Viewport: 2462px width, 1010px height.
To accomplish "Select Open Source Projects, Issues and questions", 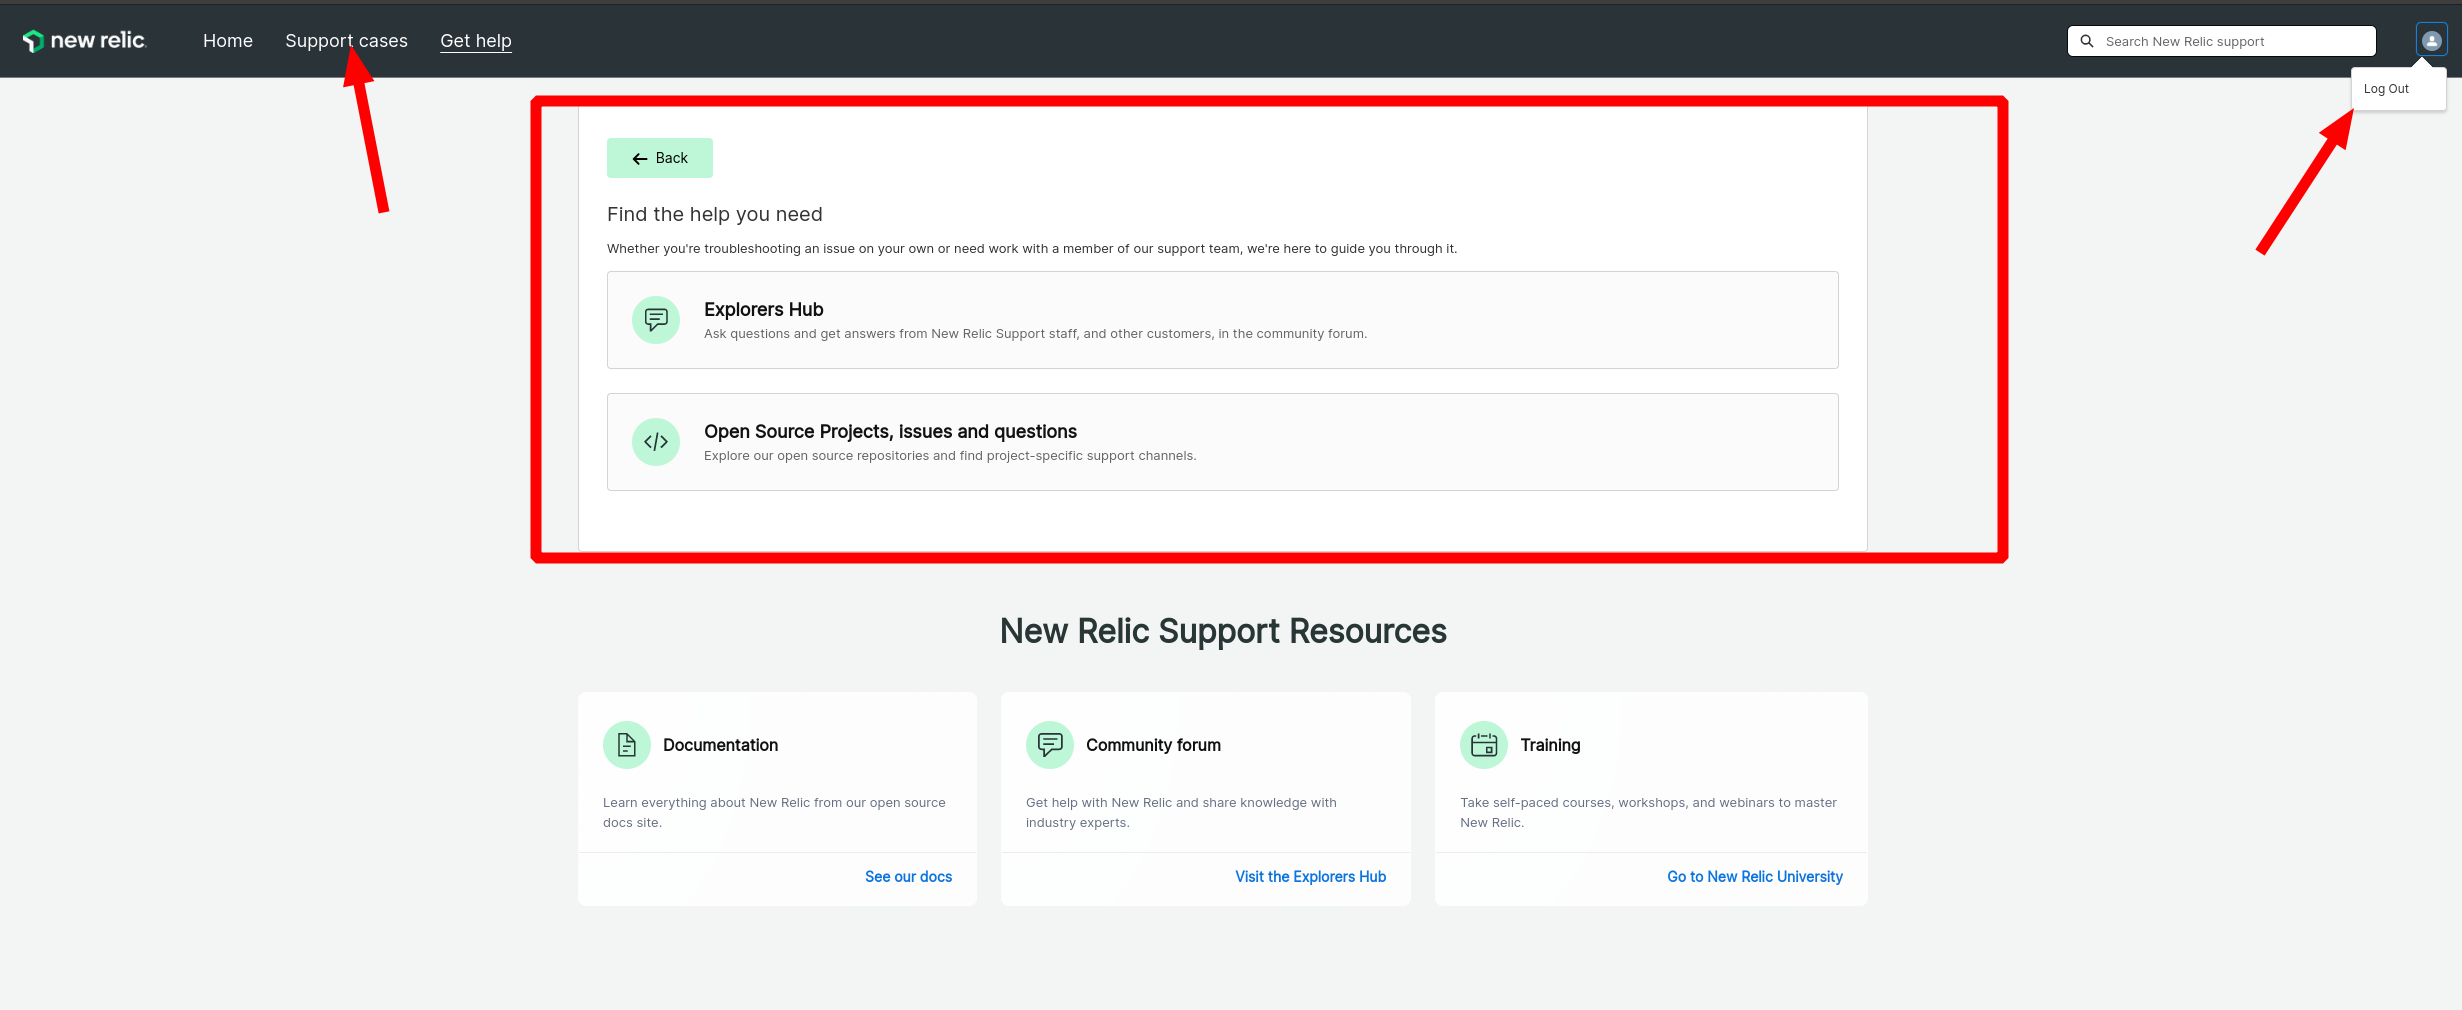I will coord(890,432).
